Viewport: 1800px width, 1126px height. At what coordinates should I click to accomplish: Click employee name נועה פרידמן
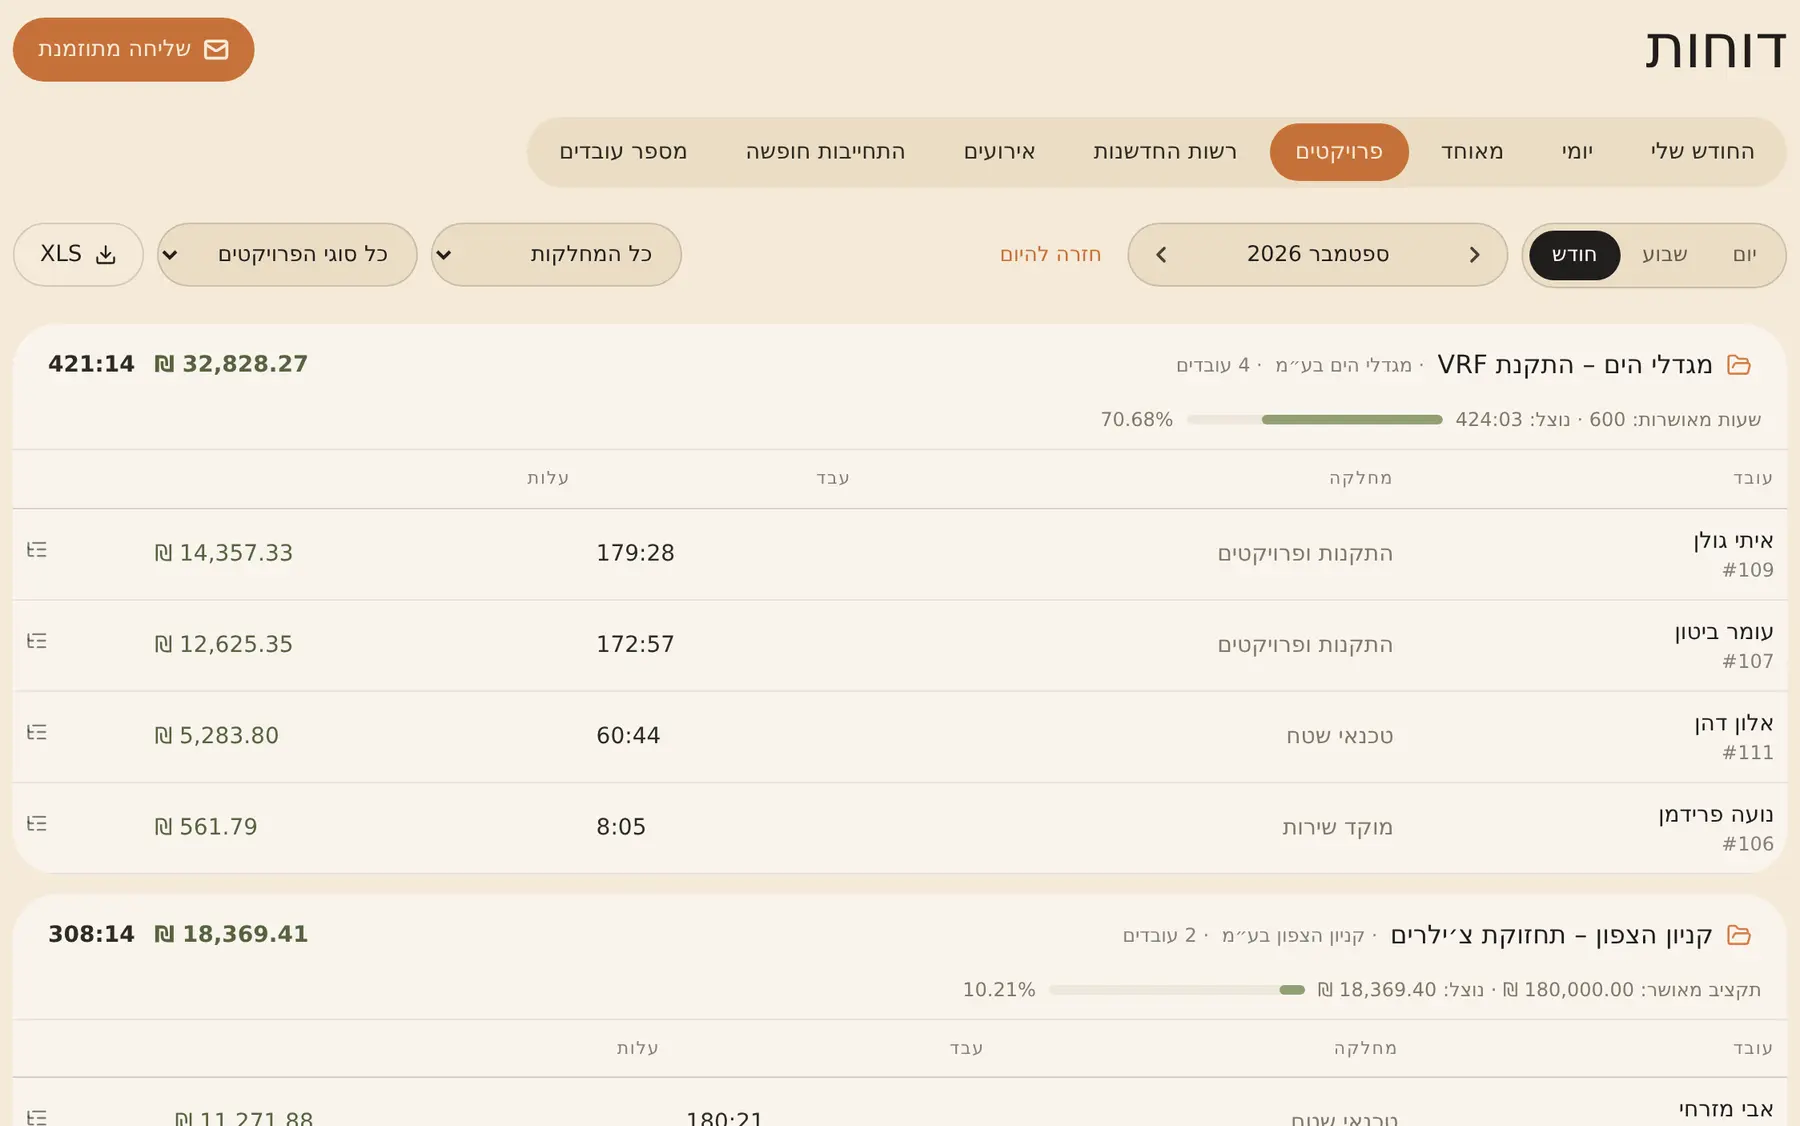coord(1716,815)
